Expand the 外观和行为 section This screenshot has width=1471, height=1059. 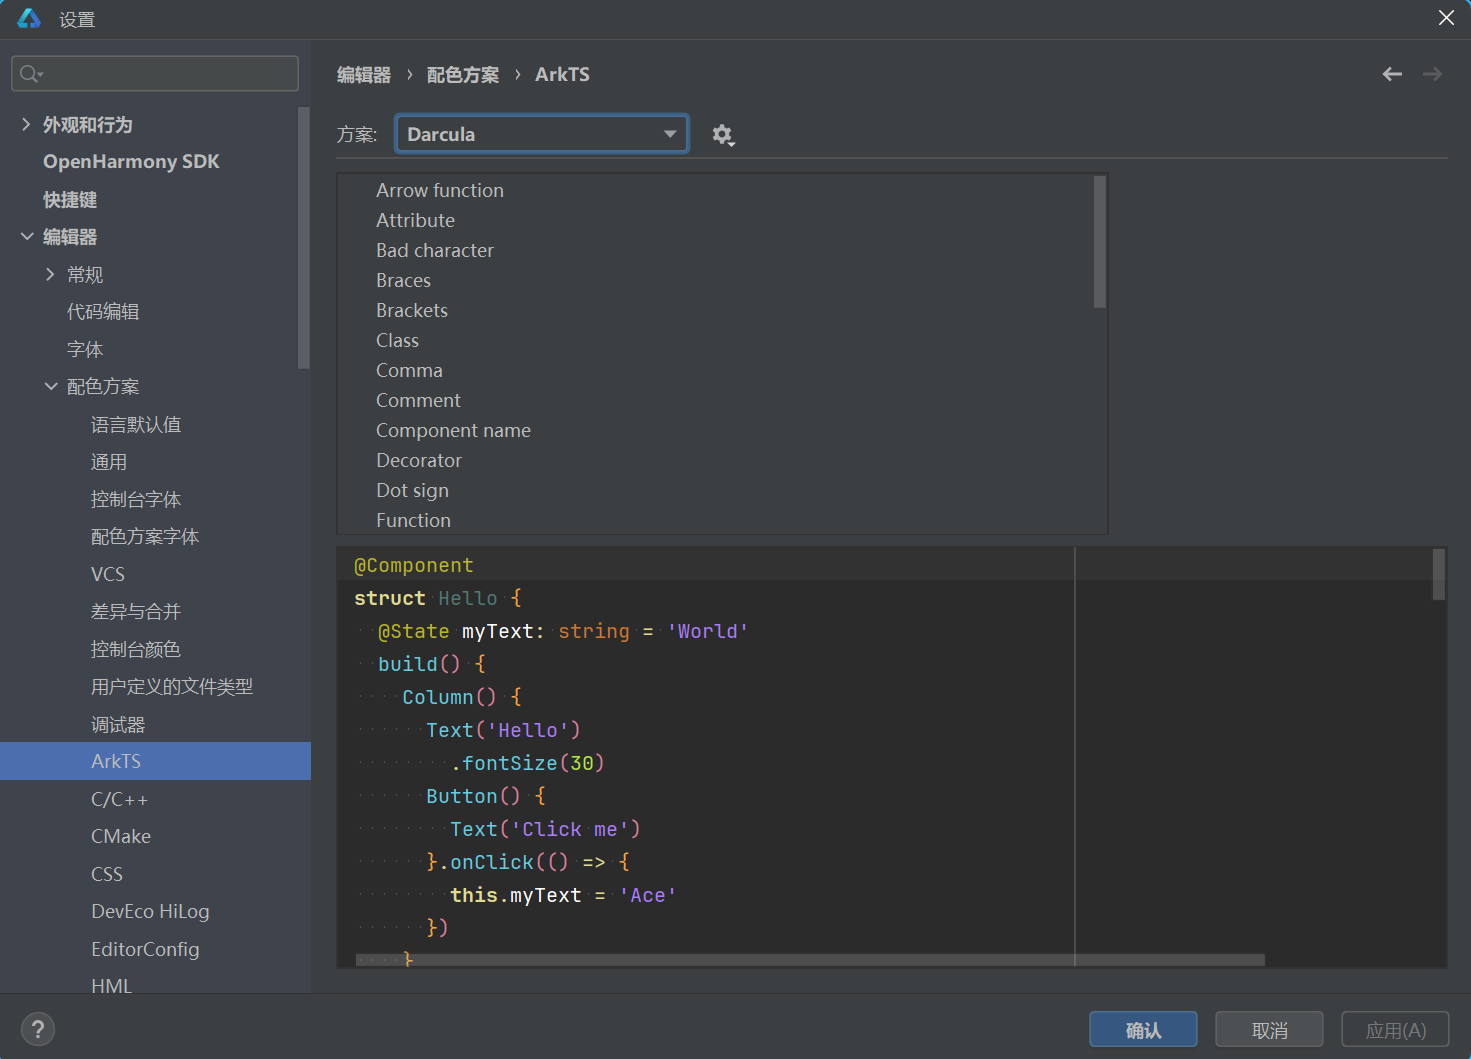click(x=26, y=124)
